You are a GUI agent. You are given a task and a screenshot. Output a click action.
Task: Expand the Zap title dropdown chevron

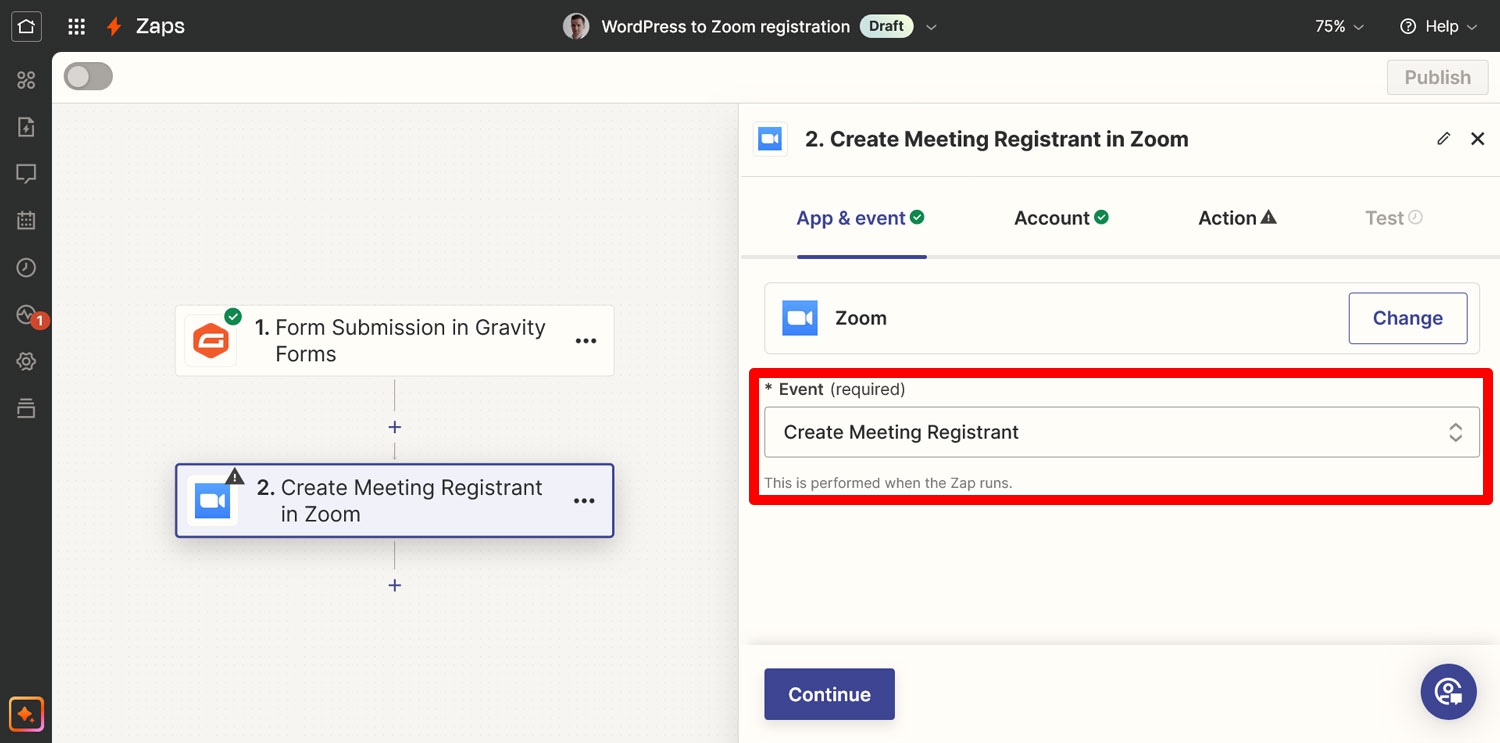[931, 27]
